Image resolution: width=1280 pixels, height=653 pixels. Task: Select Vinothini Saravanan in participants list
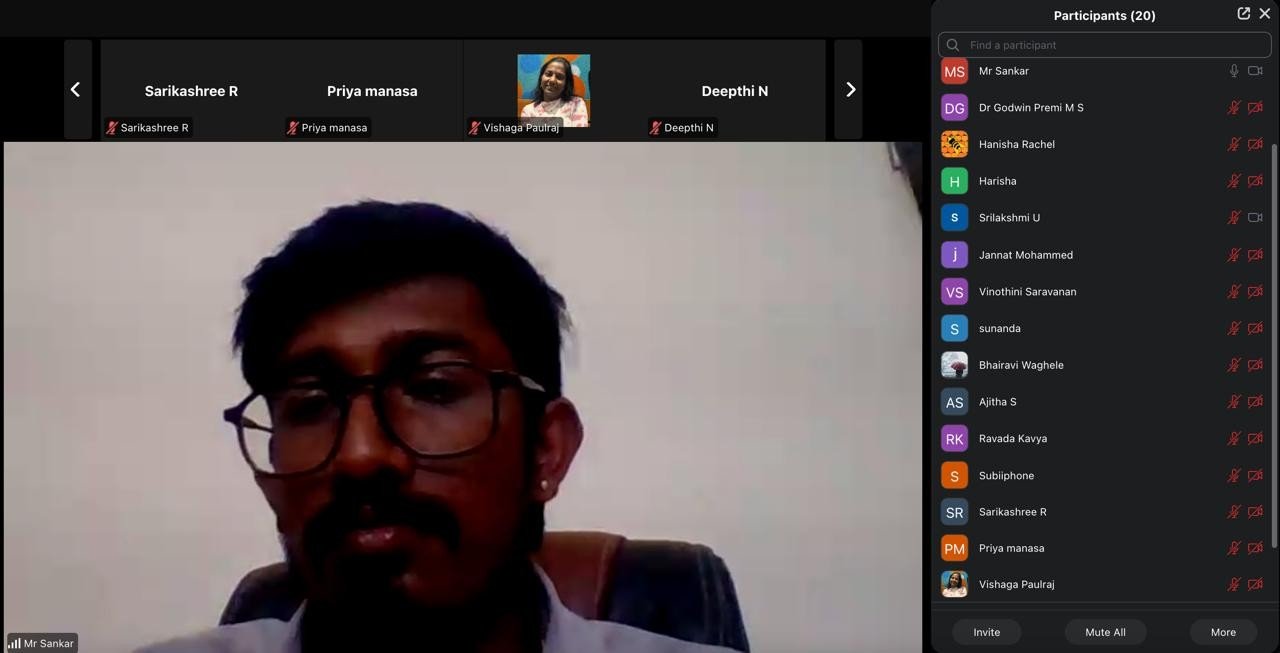click(1104, 292)
